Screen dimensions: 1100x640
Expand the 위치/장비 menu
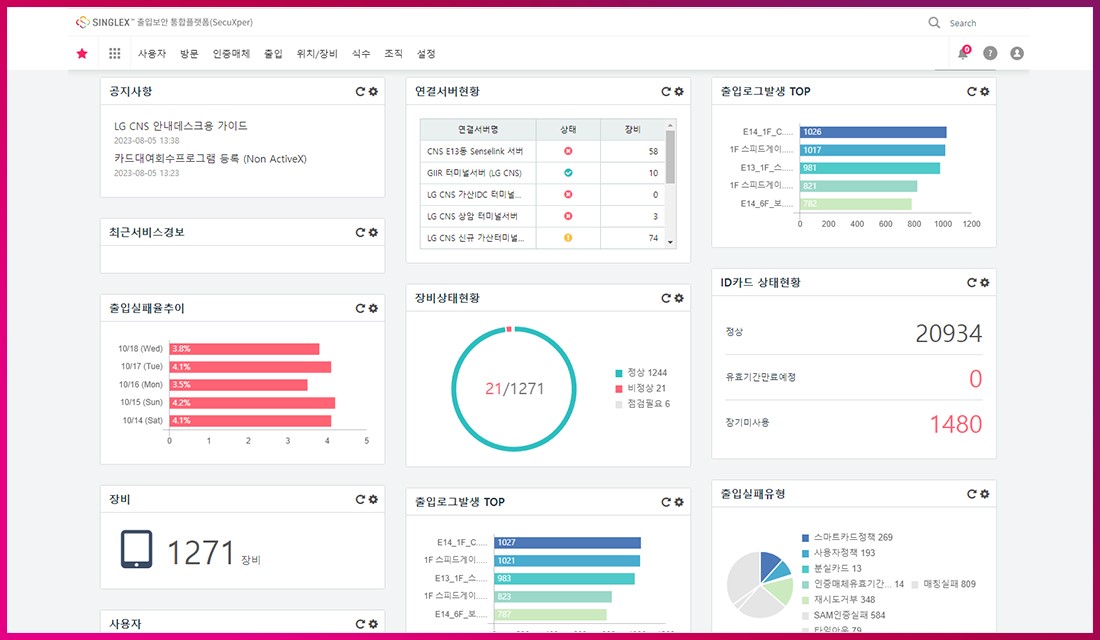[x=317, y=54]
